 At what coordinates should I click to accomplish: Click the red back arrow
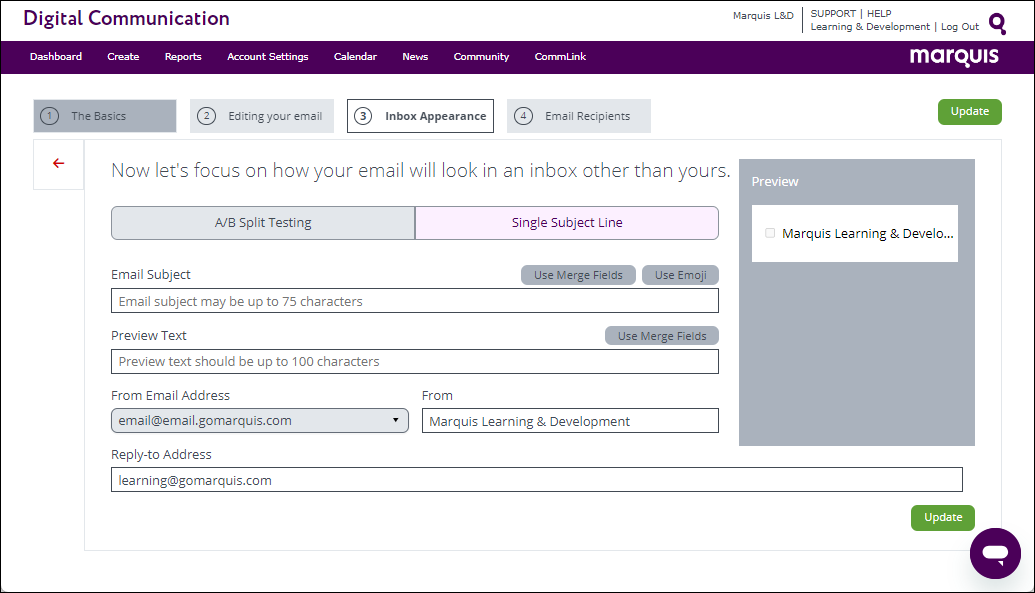pyautogui.click(x=59, y=164)
